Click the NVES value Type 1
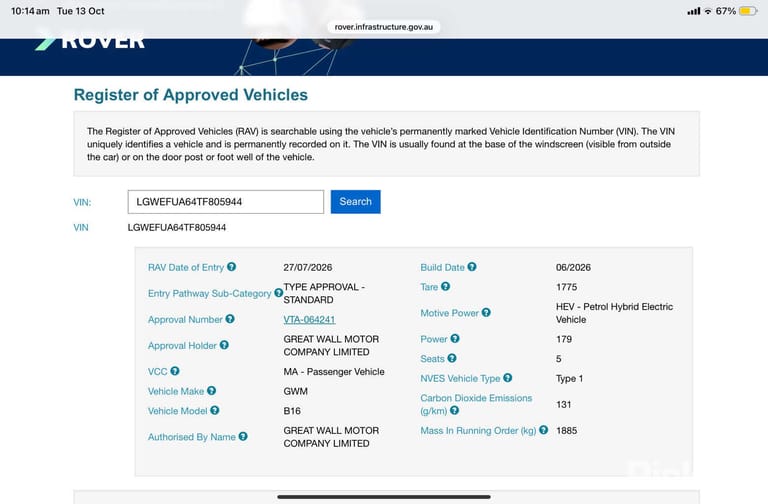Image resolution: width=768 pixels, height=504 pixels. pos(569,379)
